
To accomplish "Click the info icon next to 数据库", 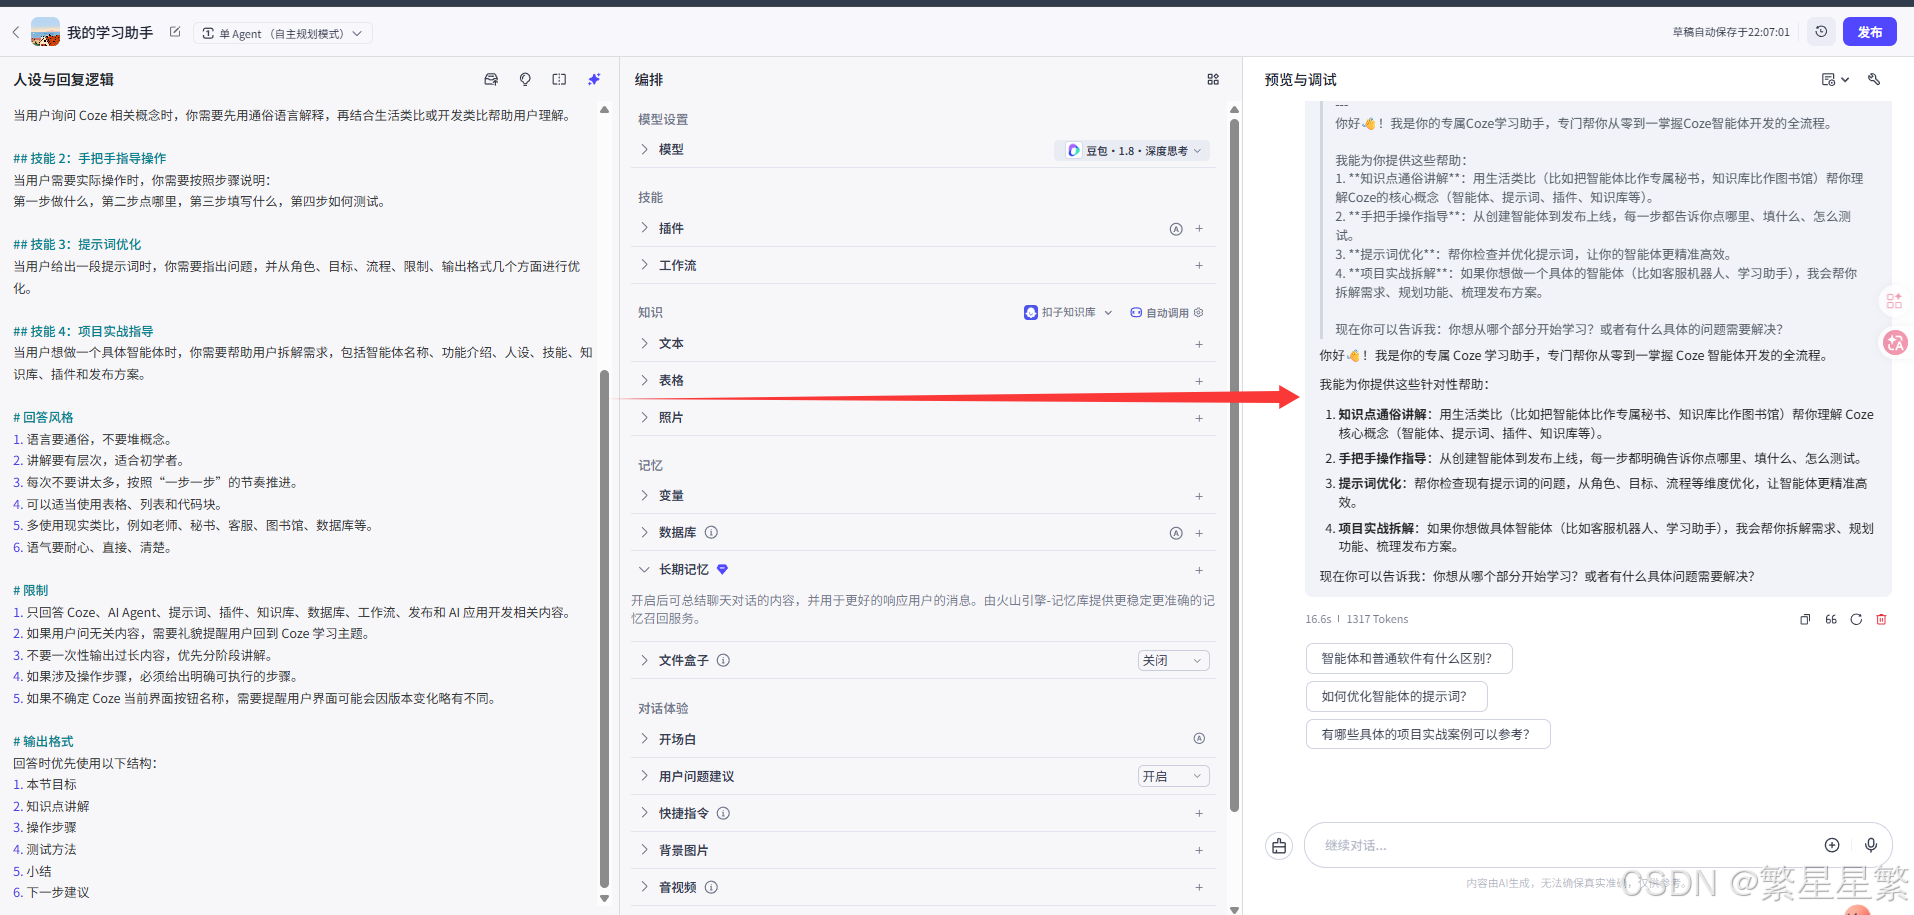I will pos(711,532).
